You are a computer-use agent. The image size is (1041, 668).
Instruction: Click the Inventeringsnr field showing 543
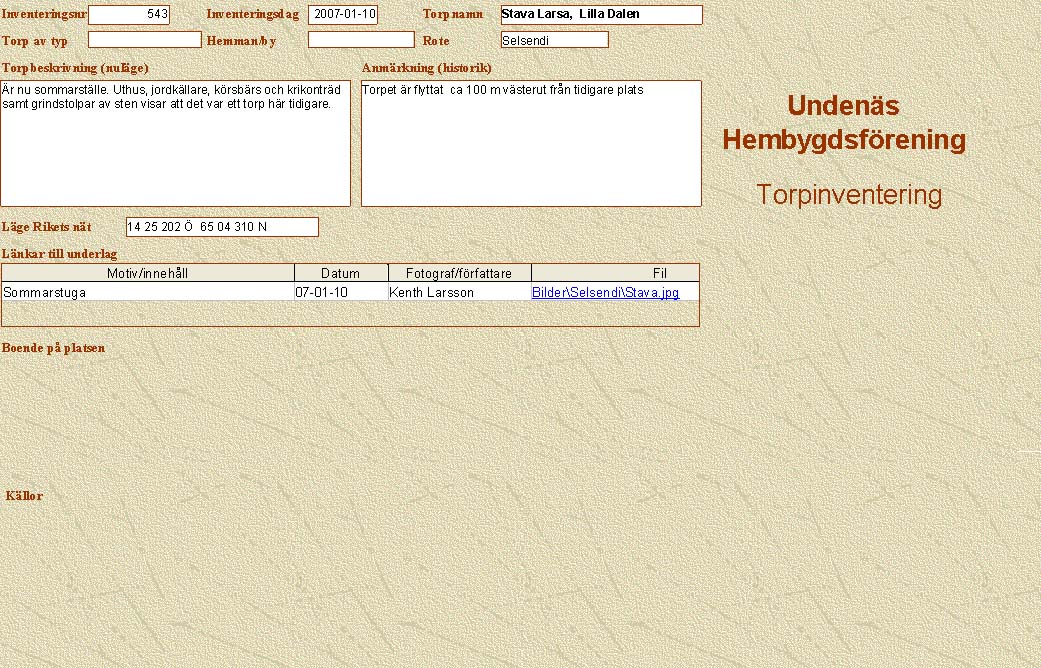129,15
